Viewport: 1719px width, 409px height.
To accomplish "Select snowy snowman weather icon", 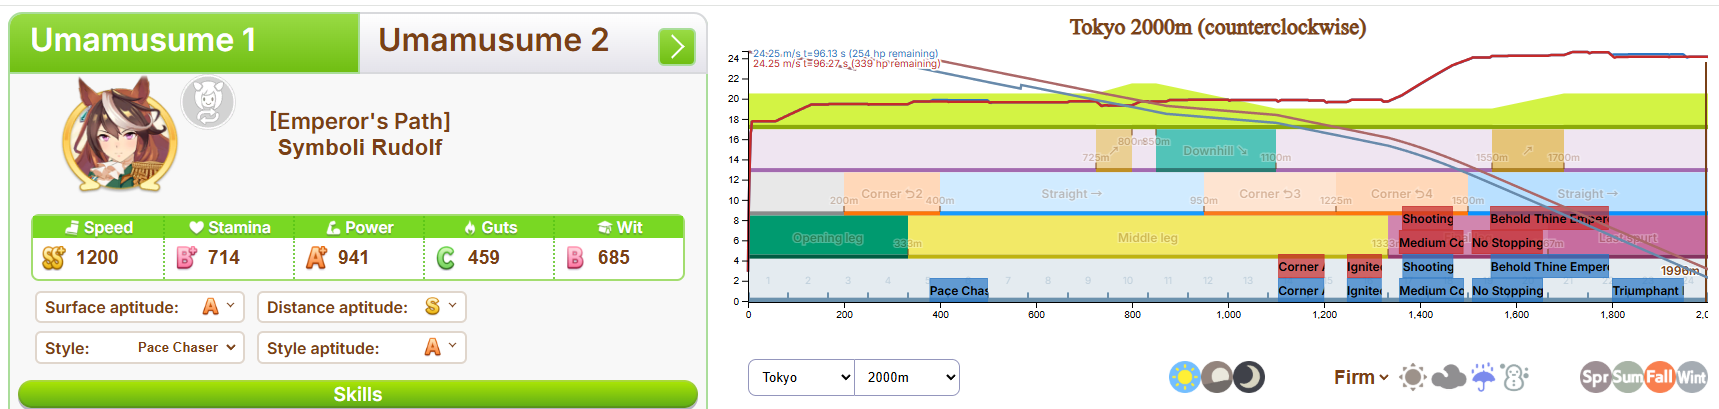I will (1515, 377).
